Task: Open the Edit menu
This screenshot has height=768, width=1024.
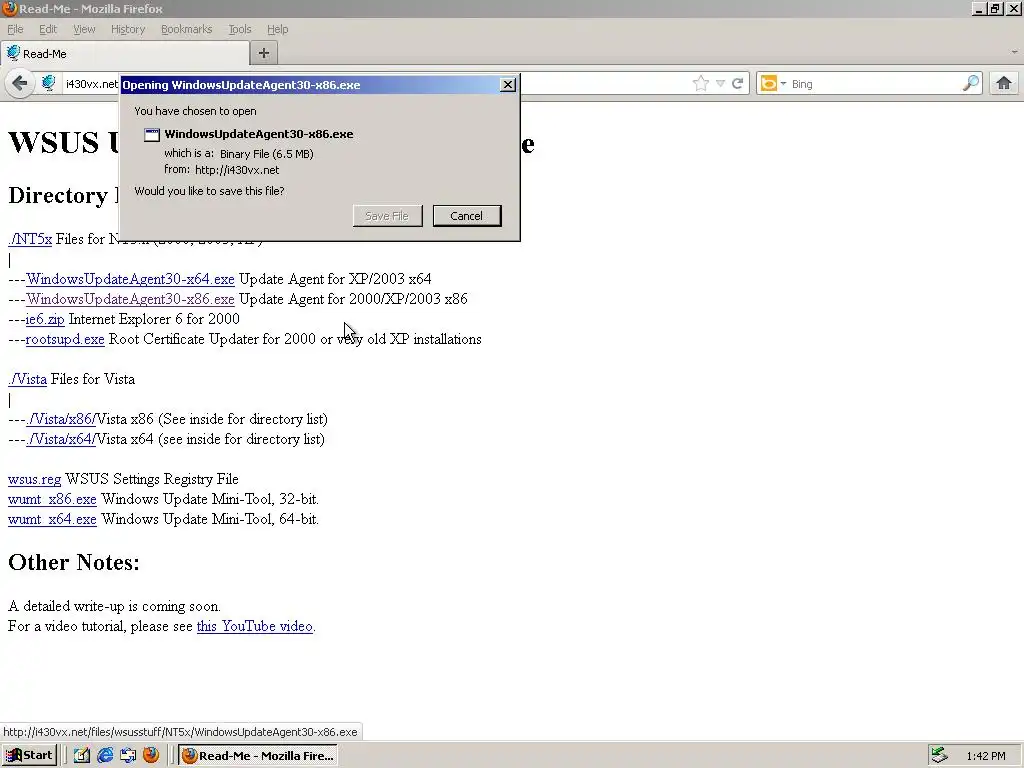Action: pos(48,29)
